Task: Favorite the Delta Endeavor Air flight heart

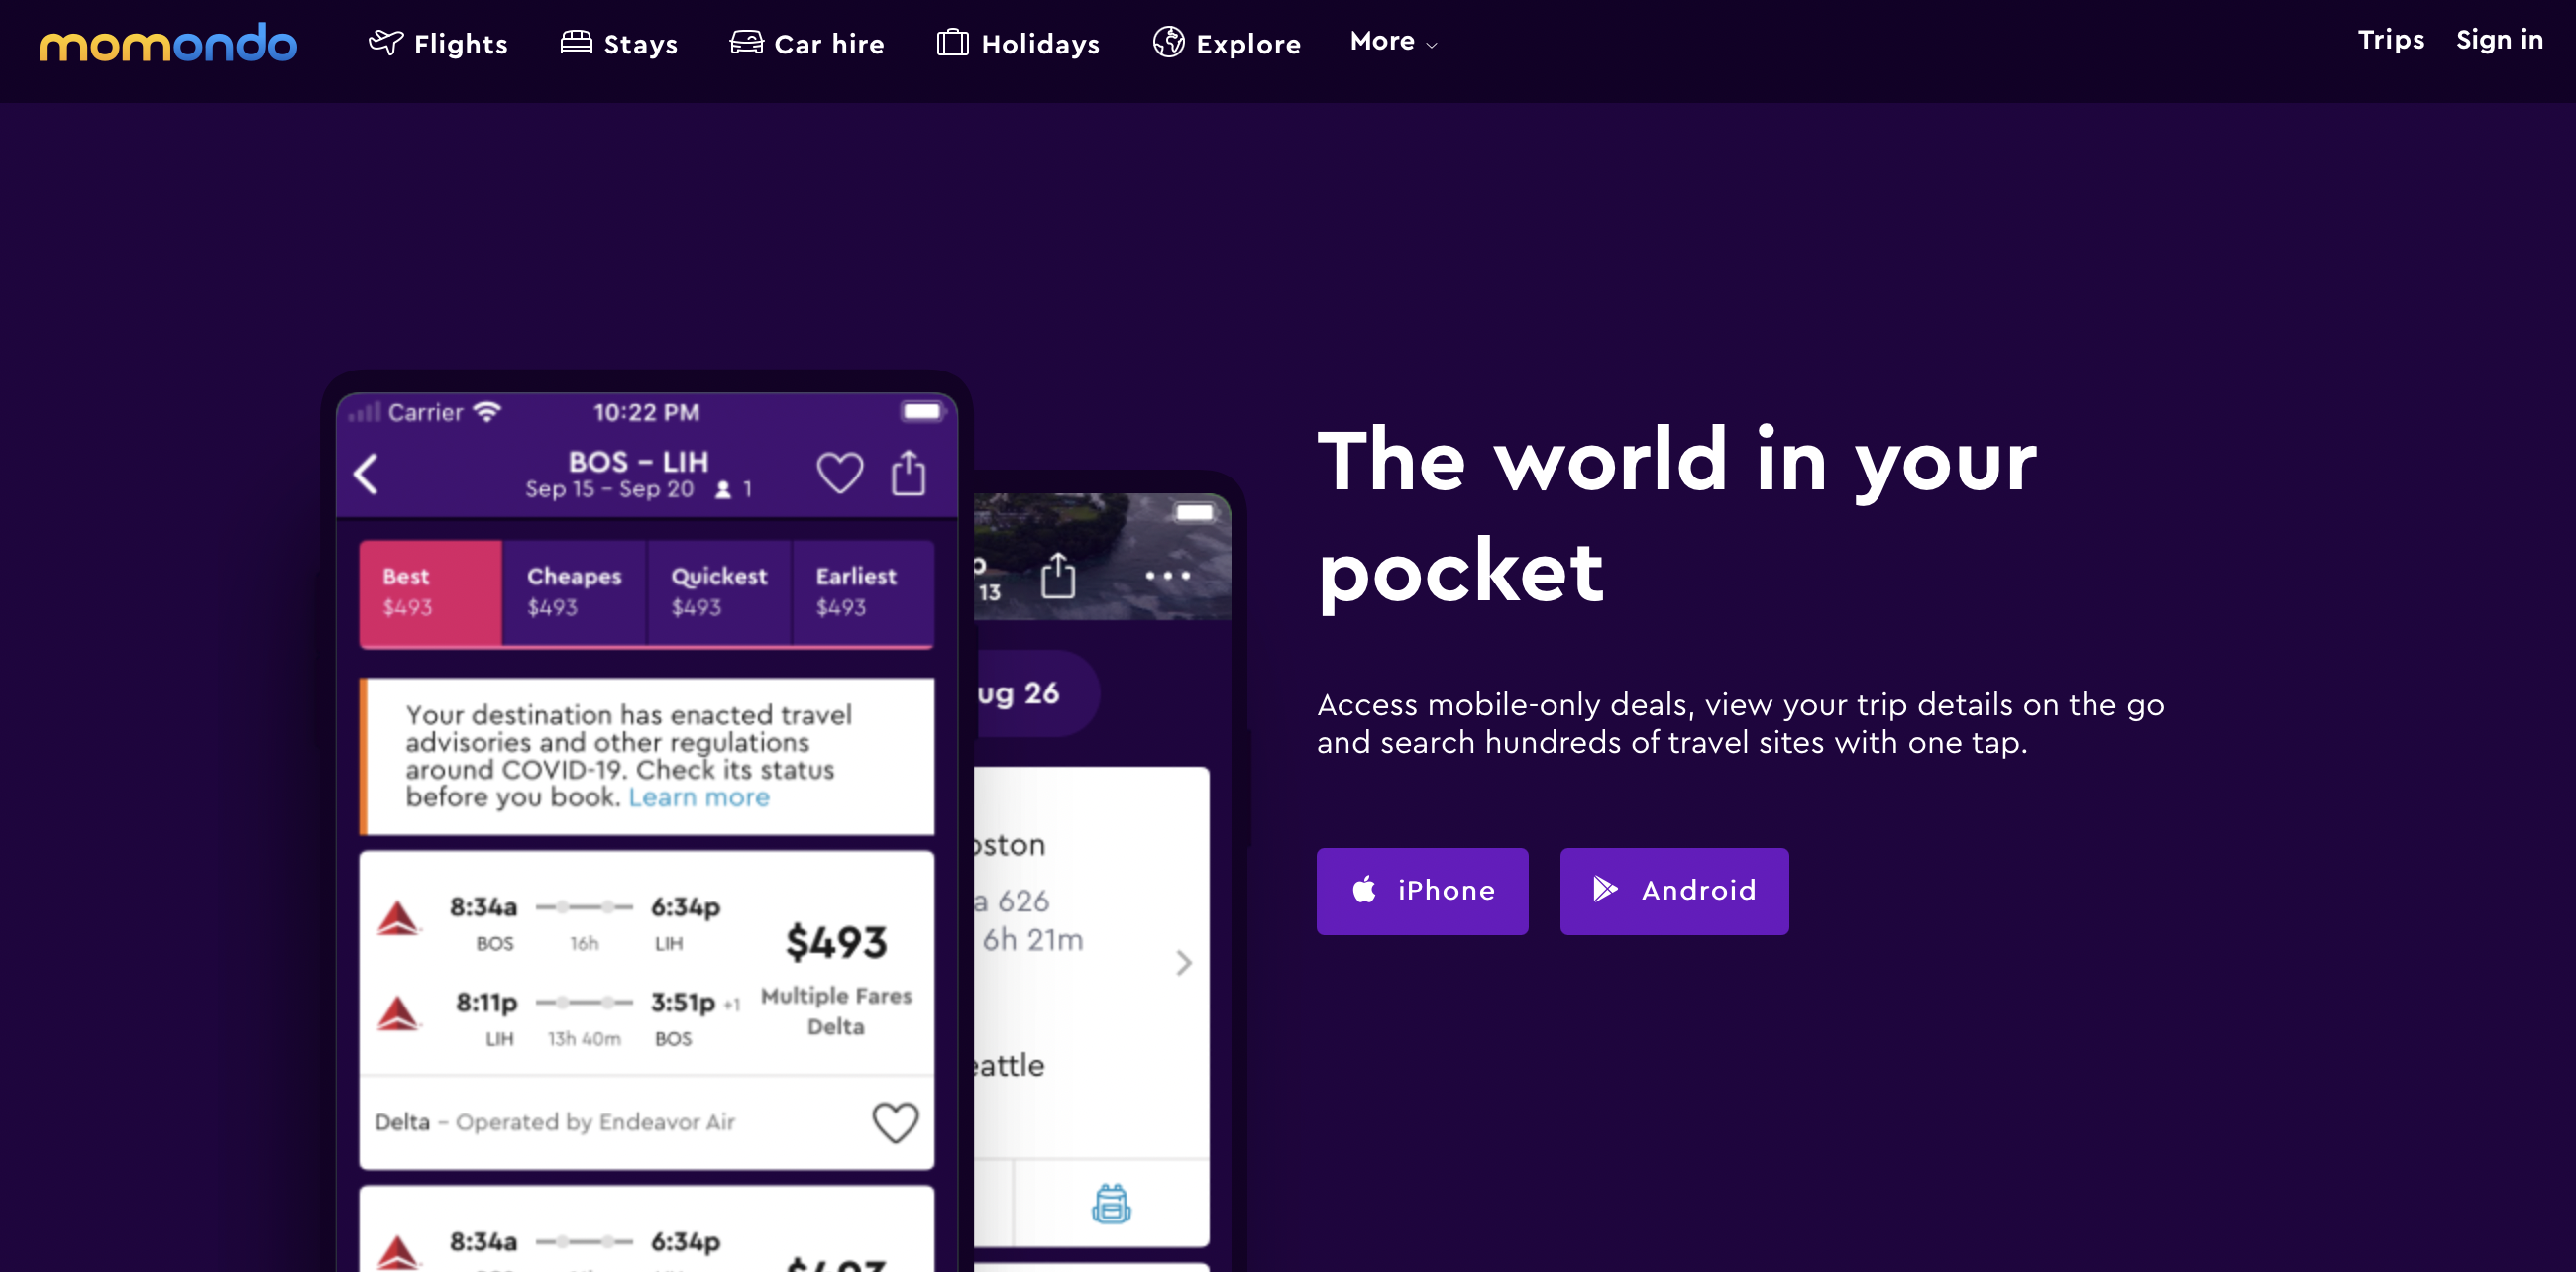Action: [x=894, y=1122]
